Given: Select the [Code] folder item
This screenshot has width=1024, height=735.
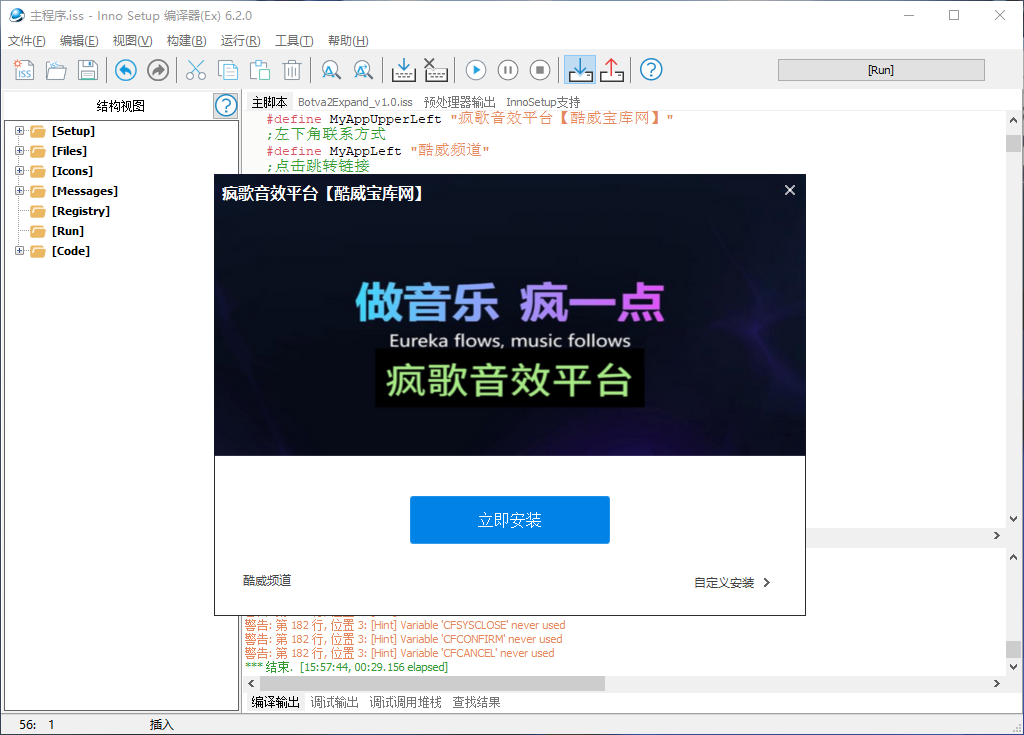Looking at the screenshot, I should 71,252.
